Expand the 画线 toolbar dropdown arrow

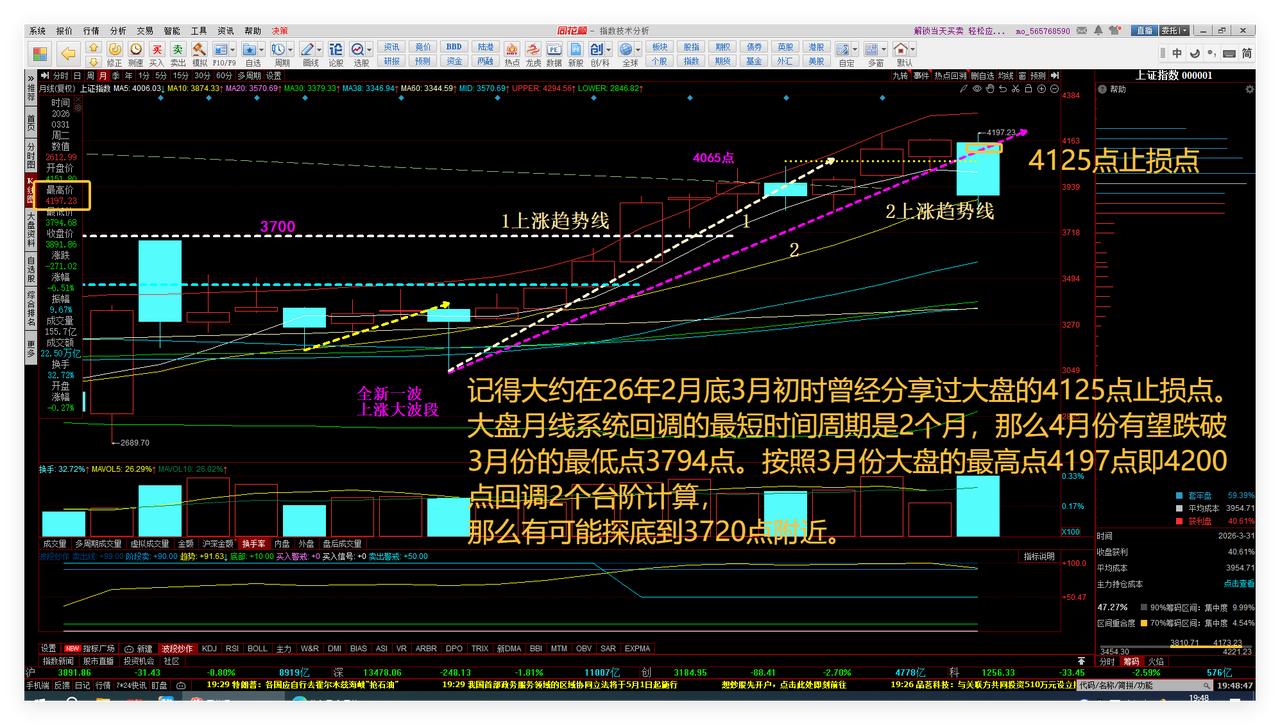320,49
